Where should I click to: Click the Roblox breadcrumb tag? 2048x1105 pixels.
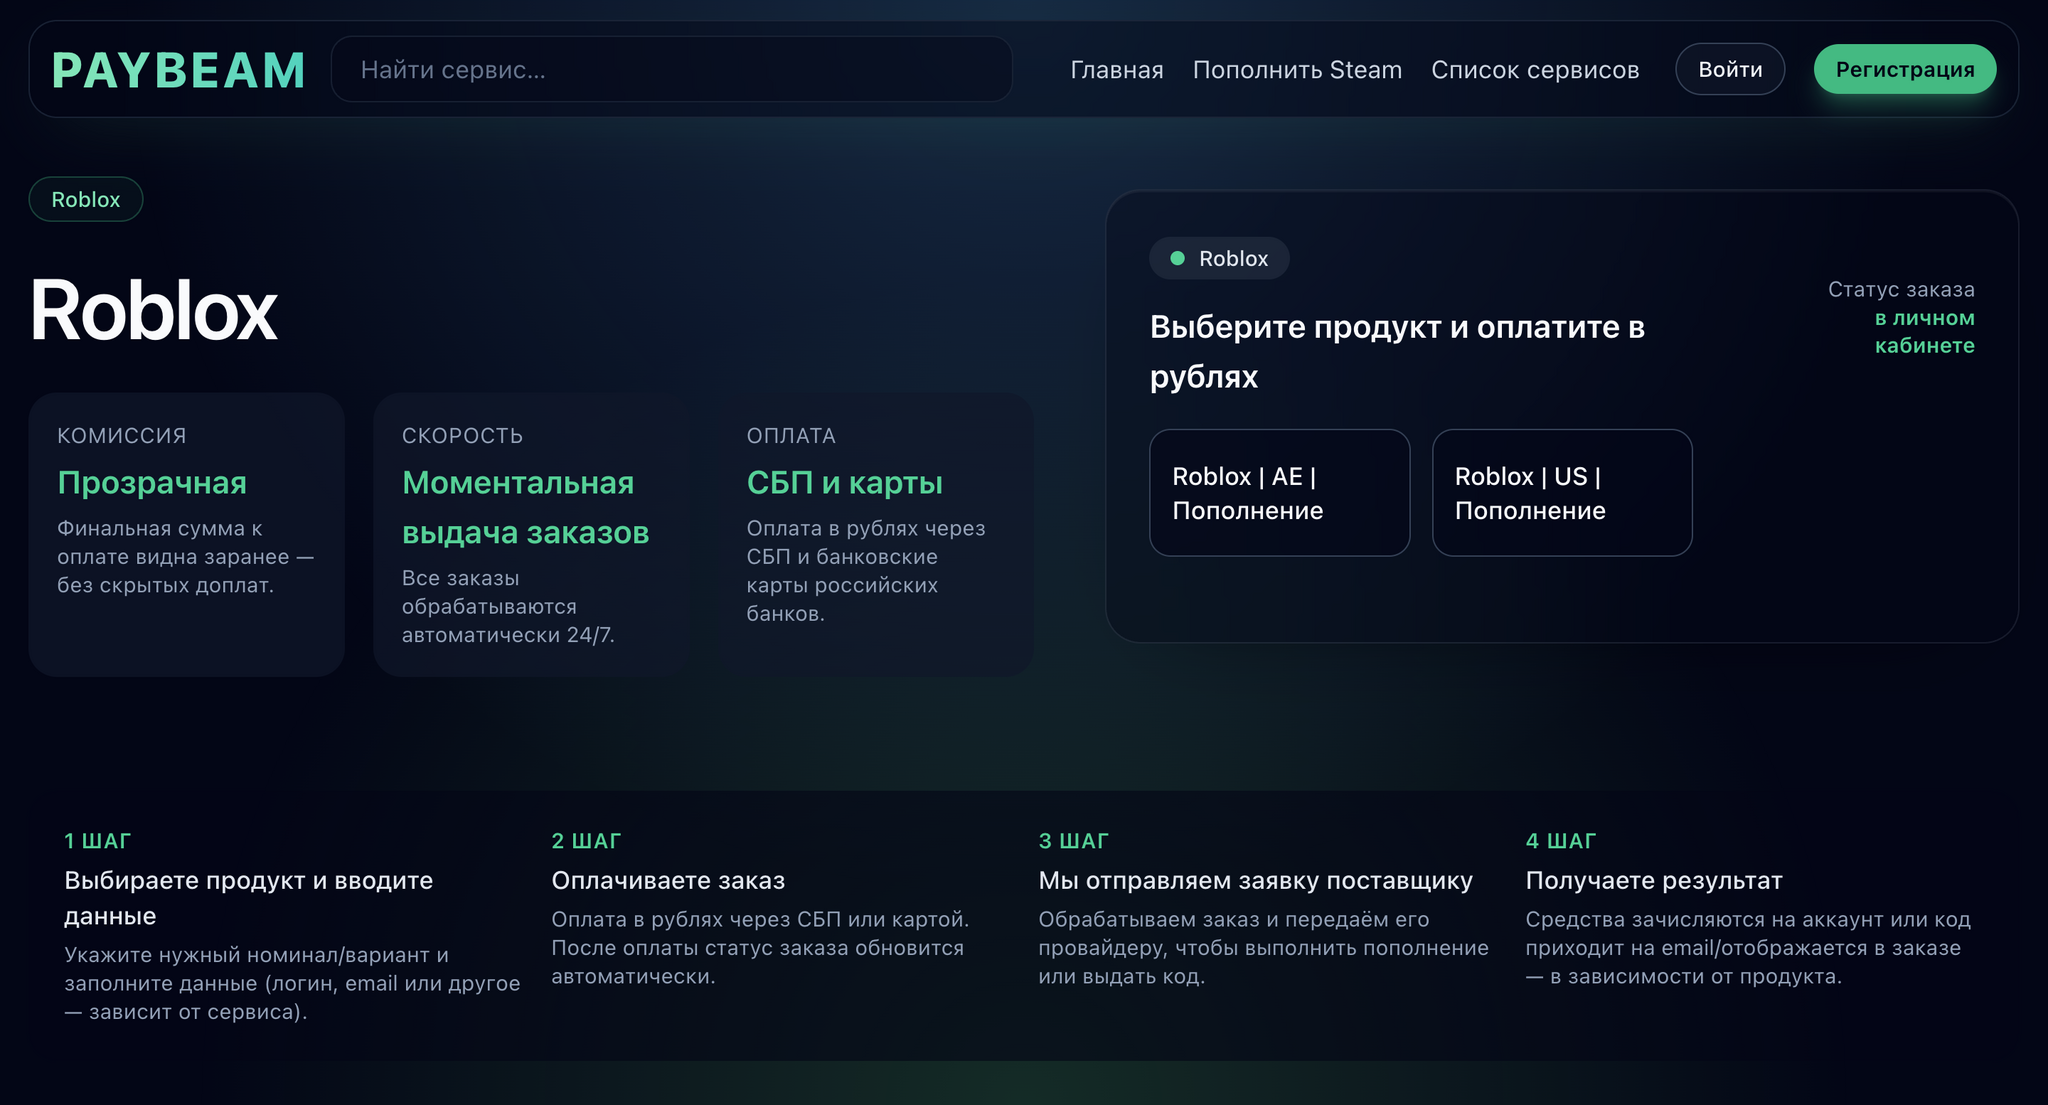[86, 199]
